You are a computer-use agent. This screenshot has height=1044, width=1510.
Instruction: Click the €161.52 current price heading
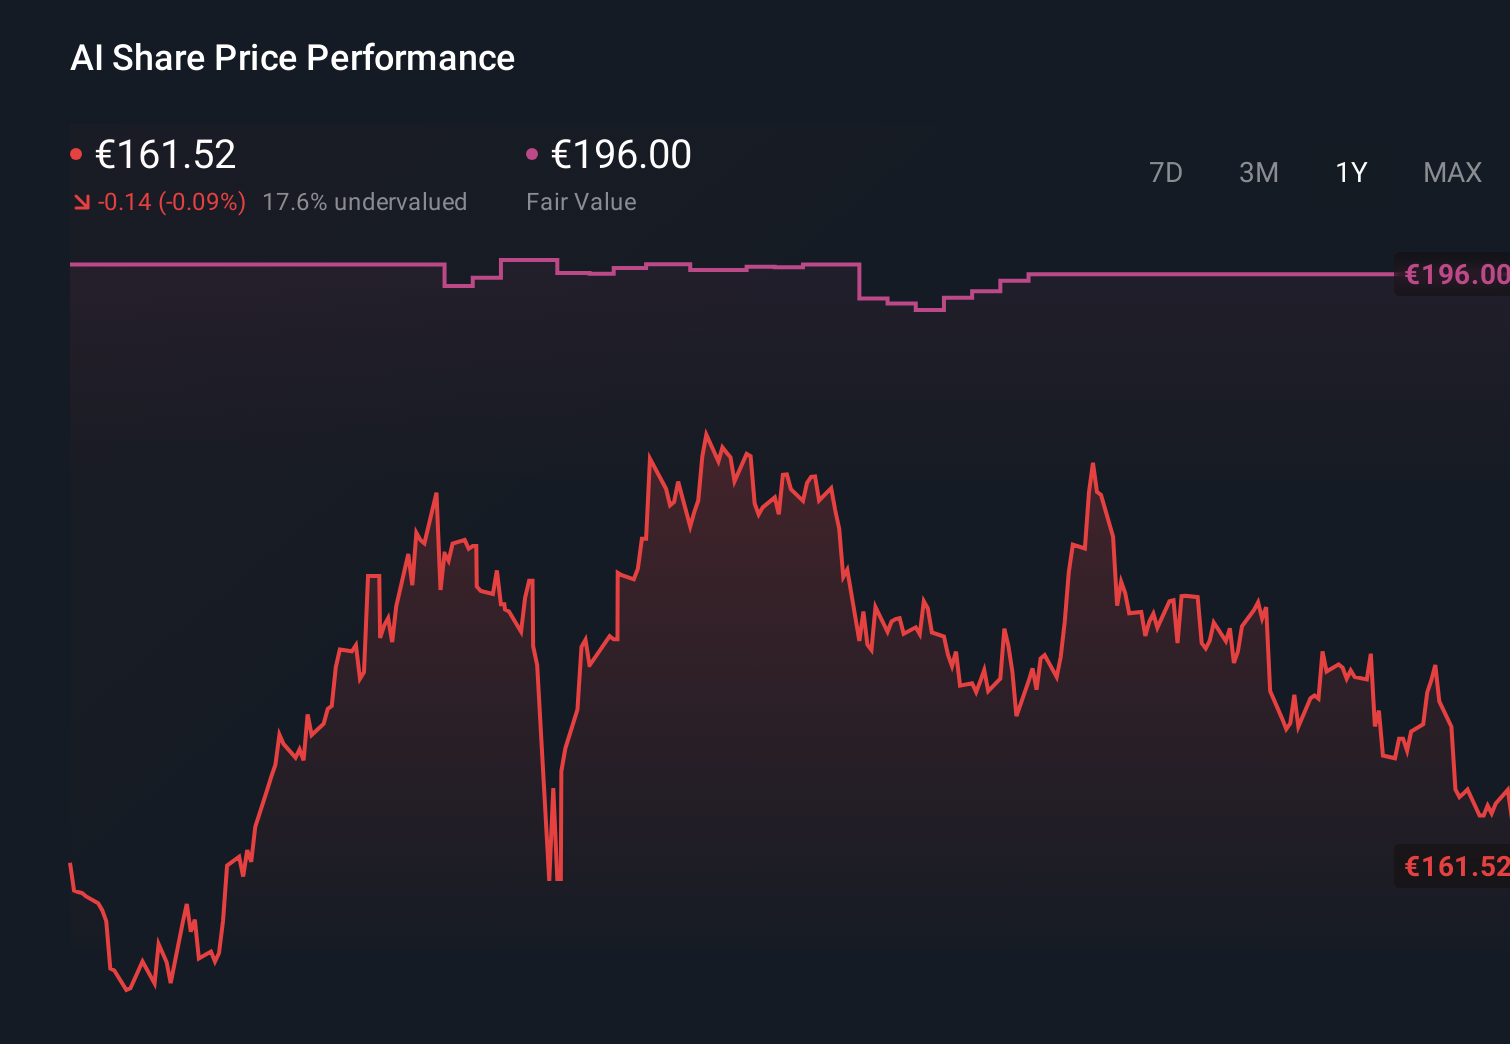pos(165,153)
